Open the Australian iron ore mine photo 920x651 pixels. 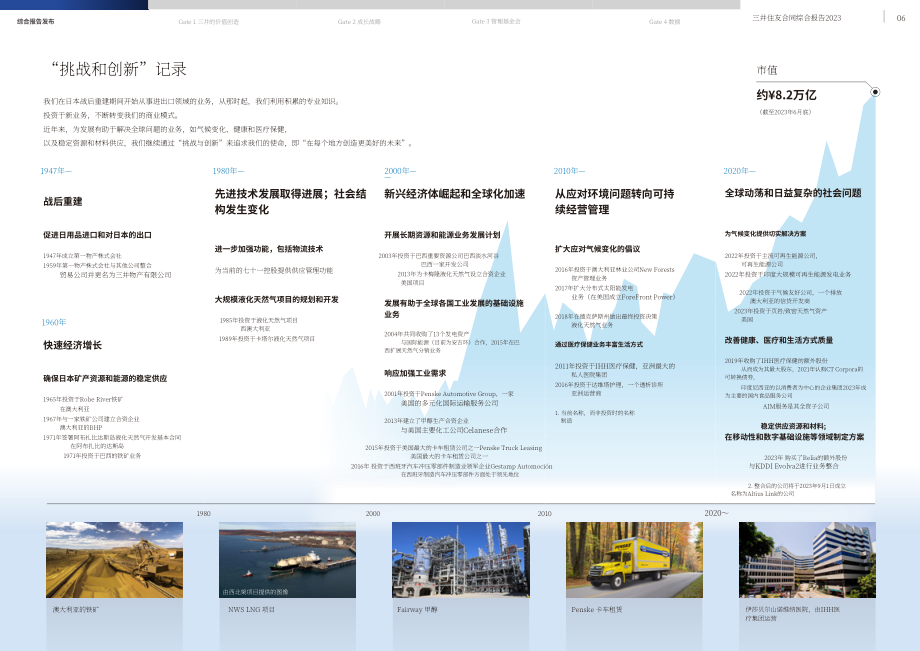(x=114, y=560)
